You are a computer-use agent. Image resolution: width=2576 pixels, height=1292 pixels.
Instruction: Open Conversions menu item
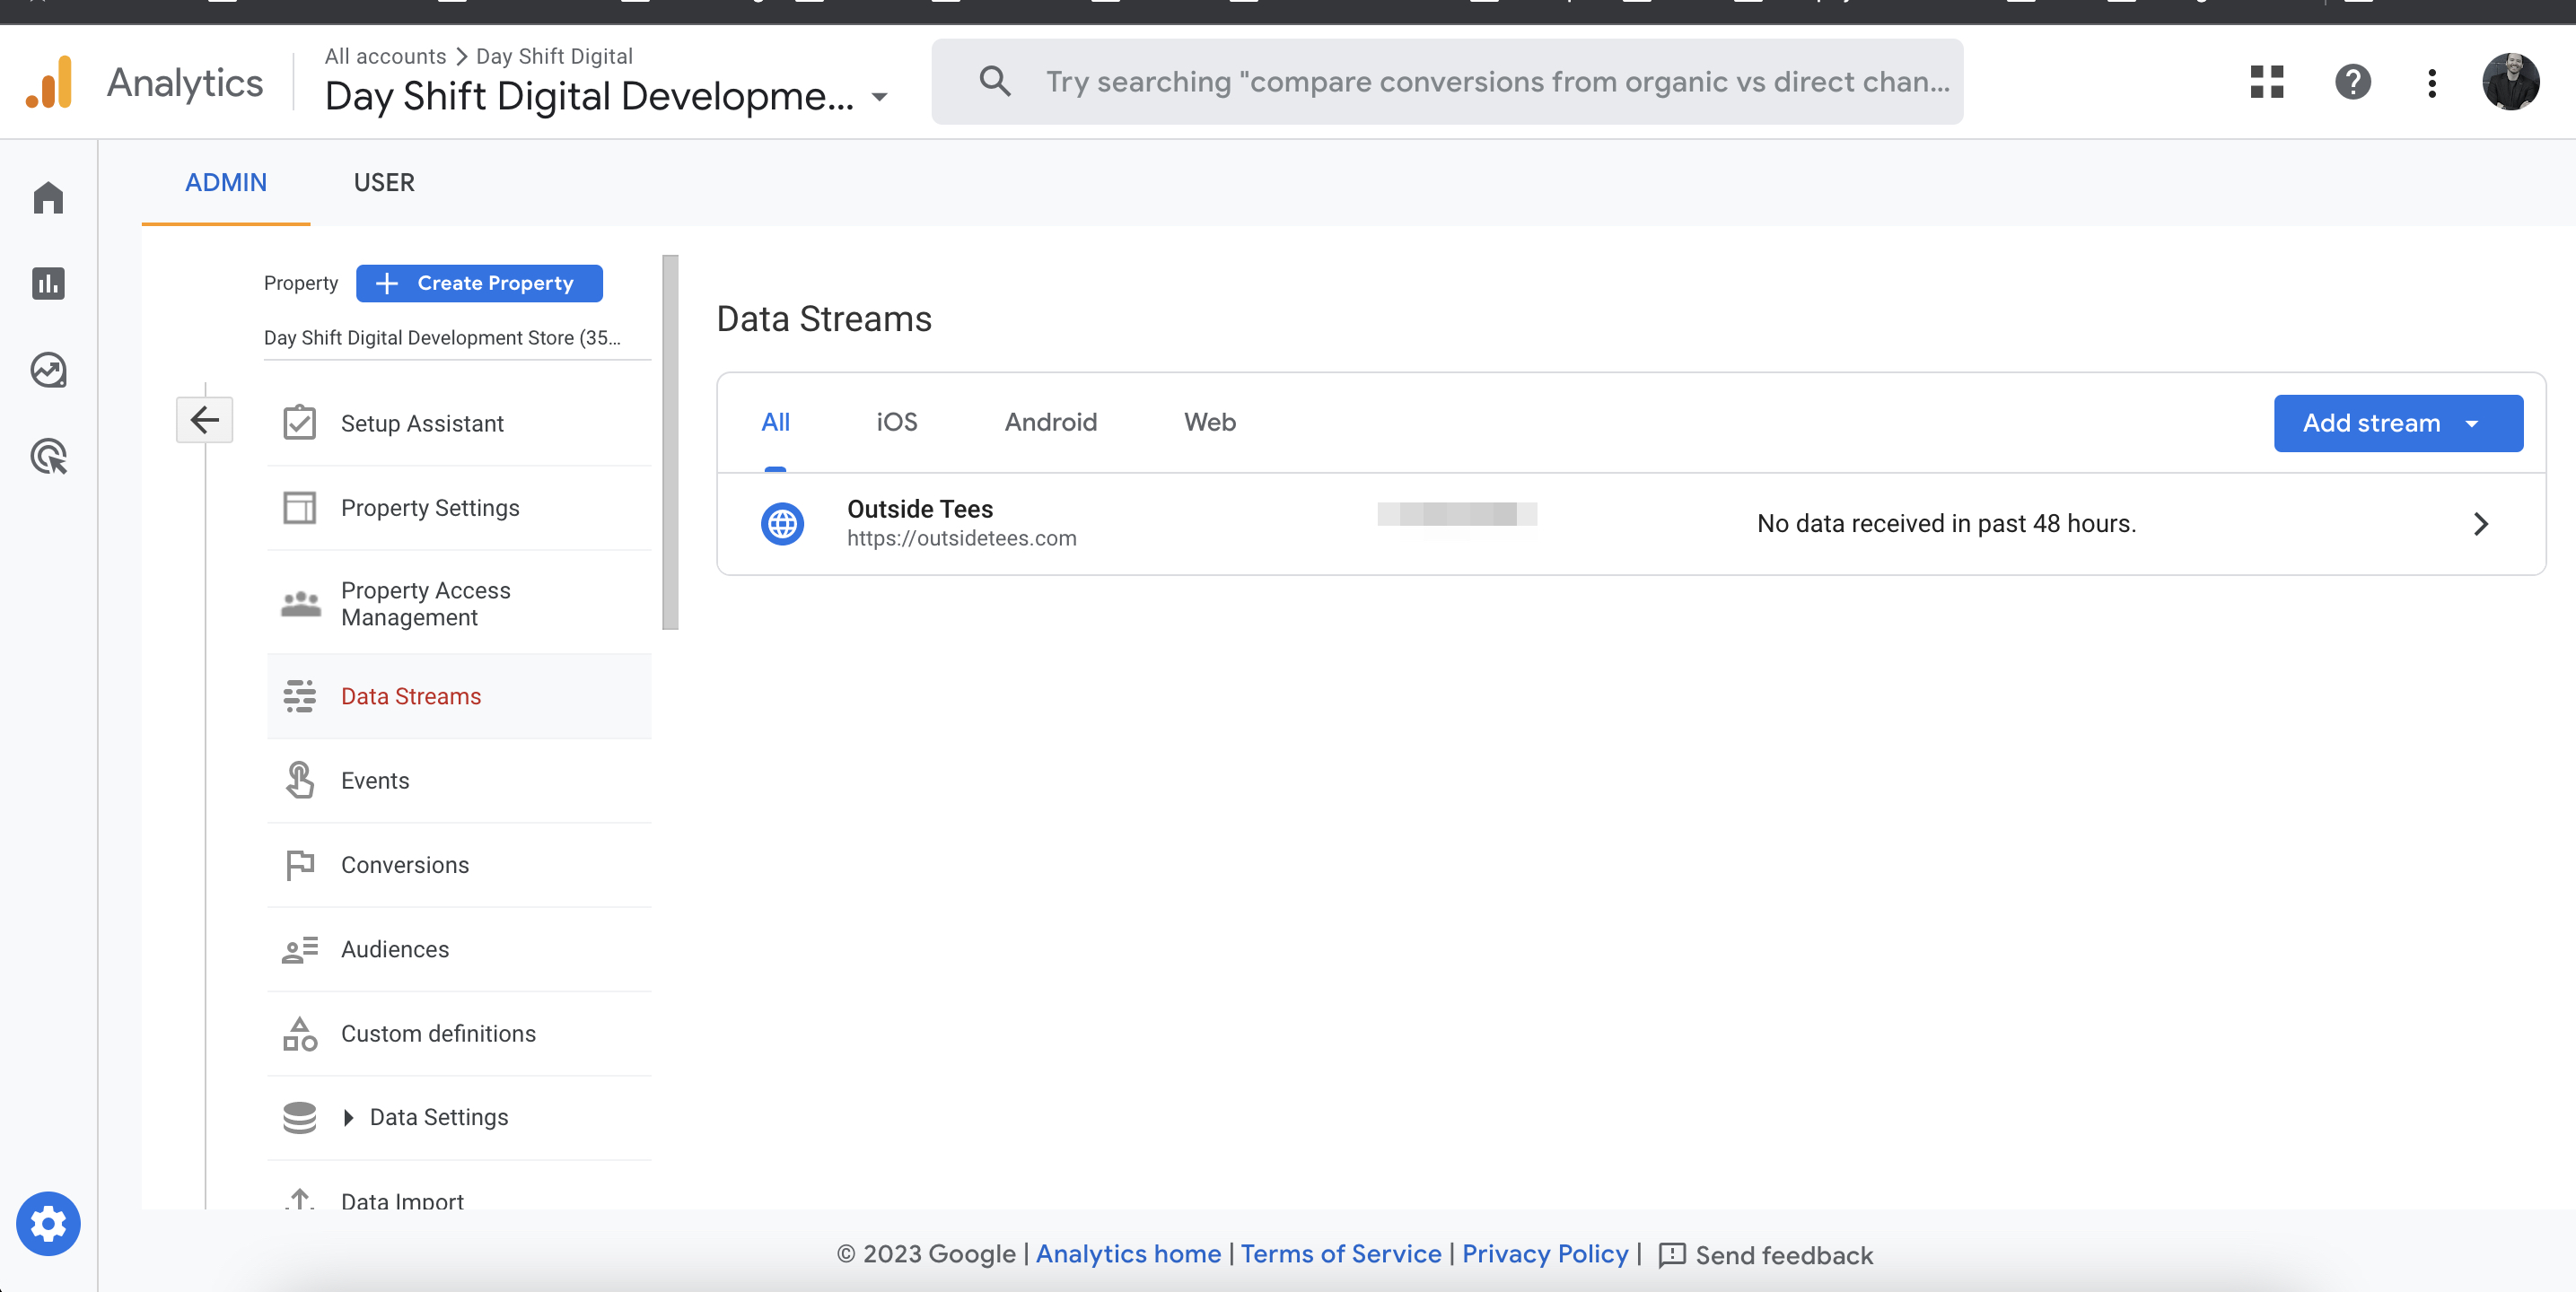tap(459, 865)
